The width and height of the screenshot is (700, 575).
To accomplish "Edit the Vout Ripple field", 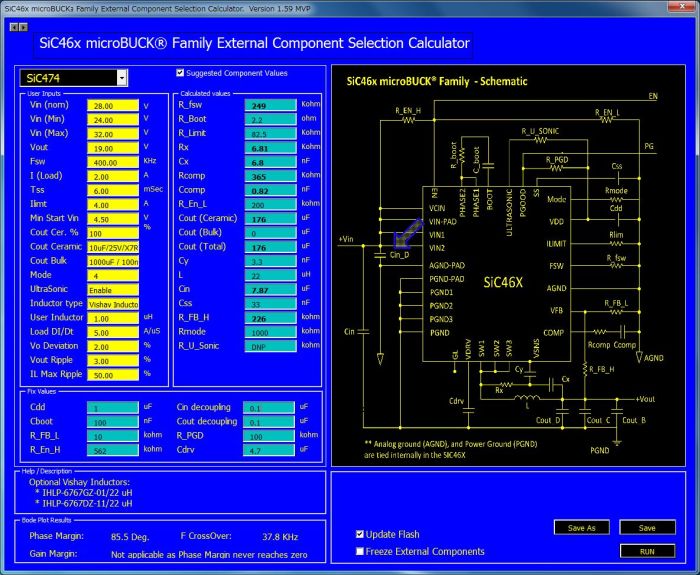I will click(x=113, y=361).
